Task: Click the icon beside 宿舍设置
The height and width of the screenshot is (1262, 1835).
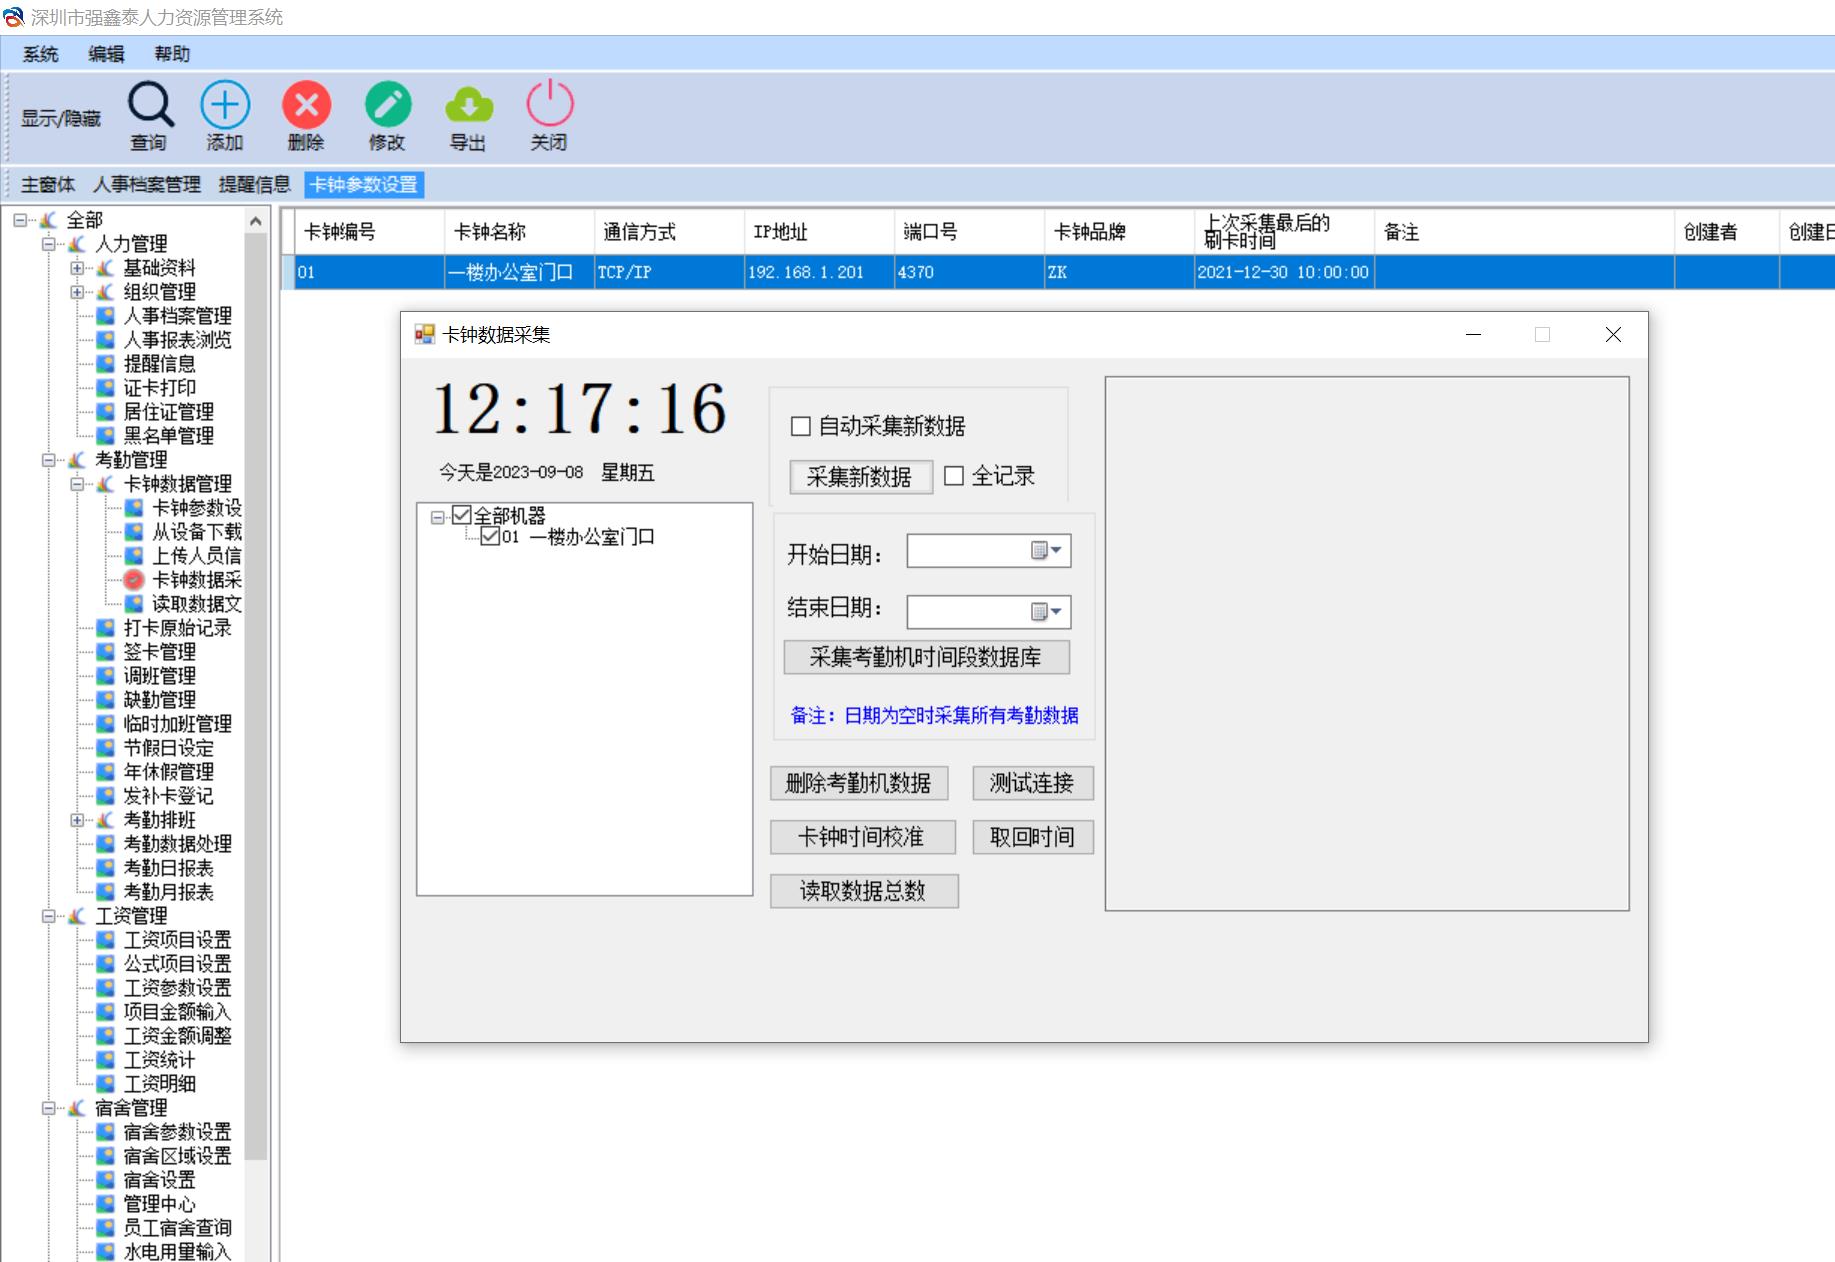Action: [x=105, y=1180]
